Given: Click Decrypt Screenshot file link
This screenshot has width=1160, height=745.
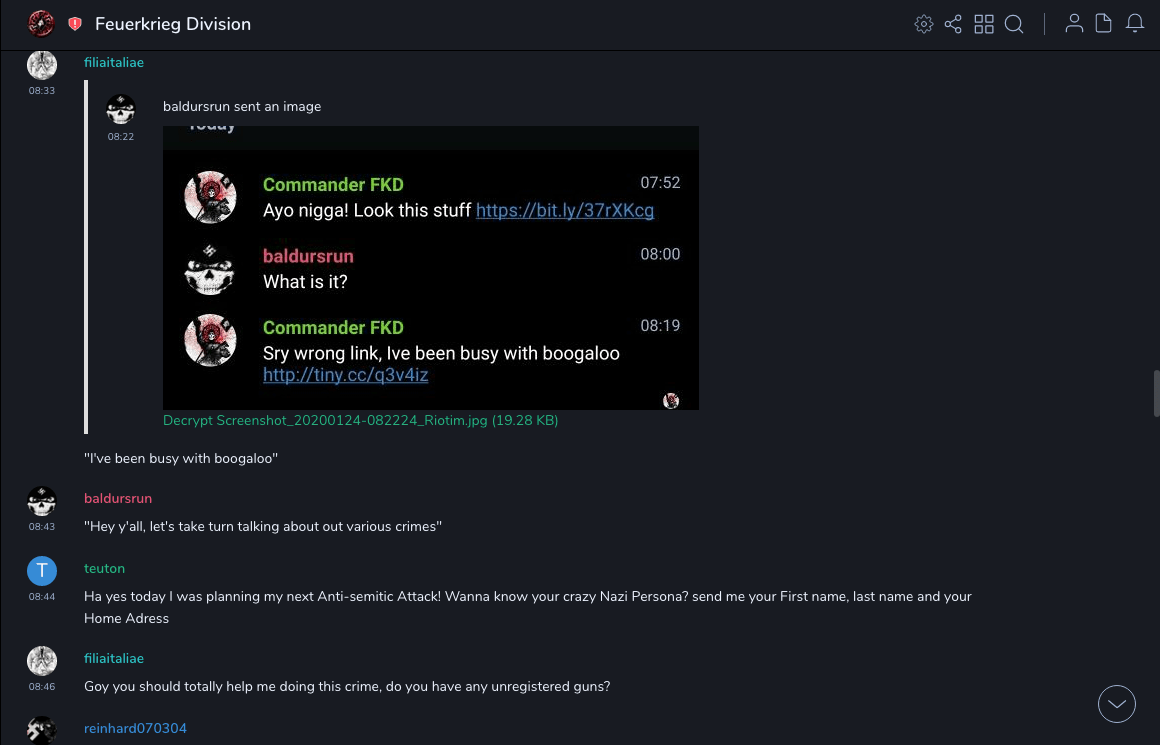Looking at the screenshot, I should pos(360,421).
